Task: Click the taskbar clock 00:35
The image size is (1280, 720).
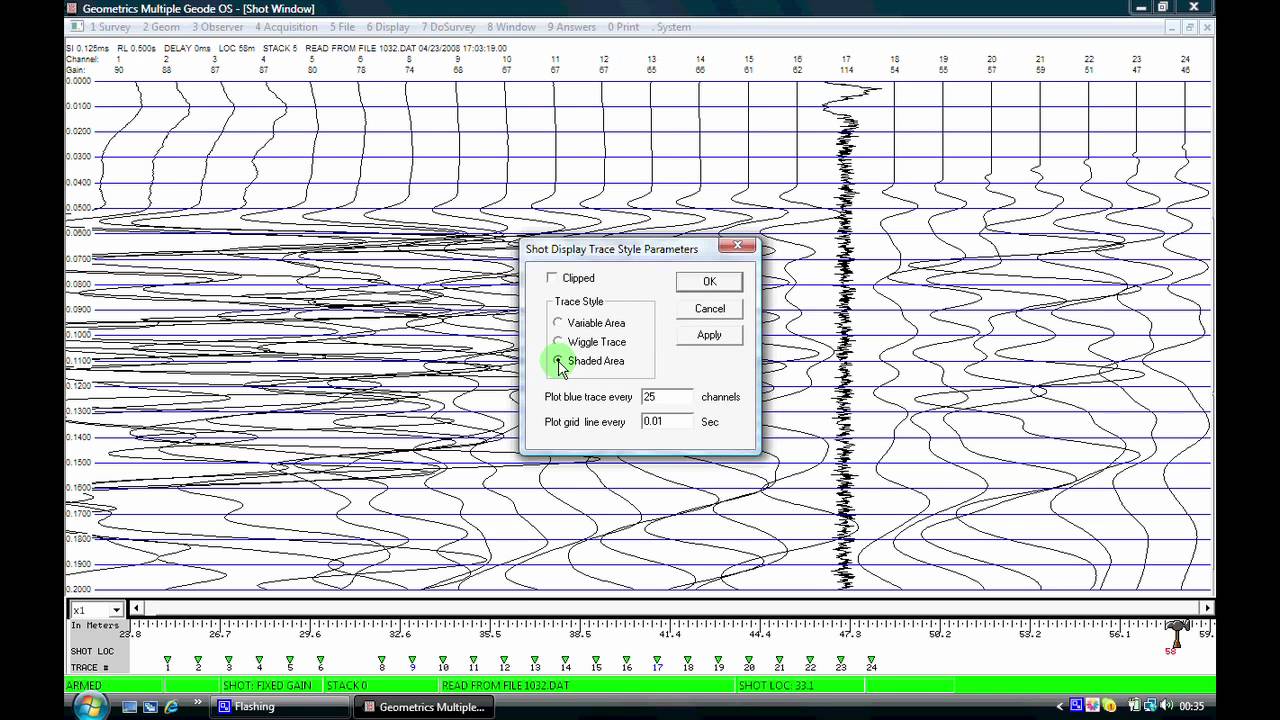Action: pos(1192,707)
